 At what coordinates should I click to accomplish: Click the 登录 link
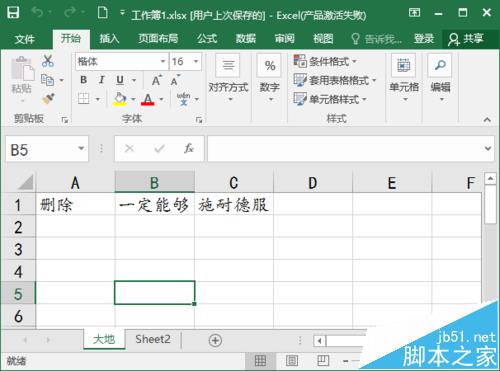pos(424,39)
